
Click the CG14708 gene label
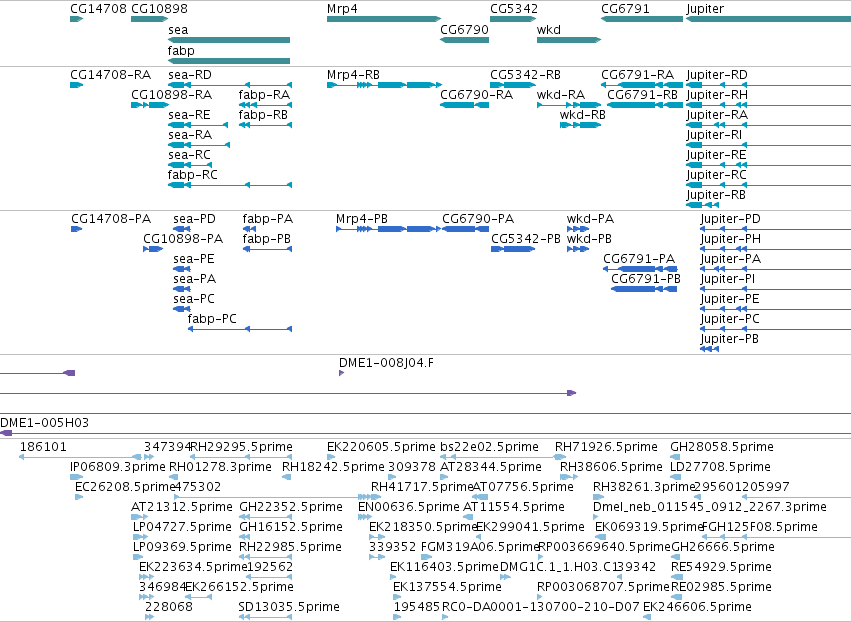(98, 9)
